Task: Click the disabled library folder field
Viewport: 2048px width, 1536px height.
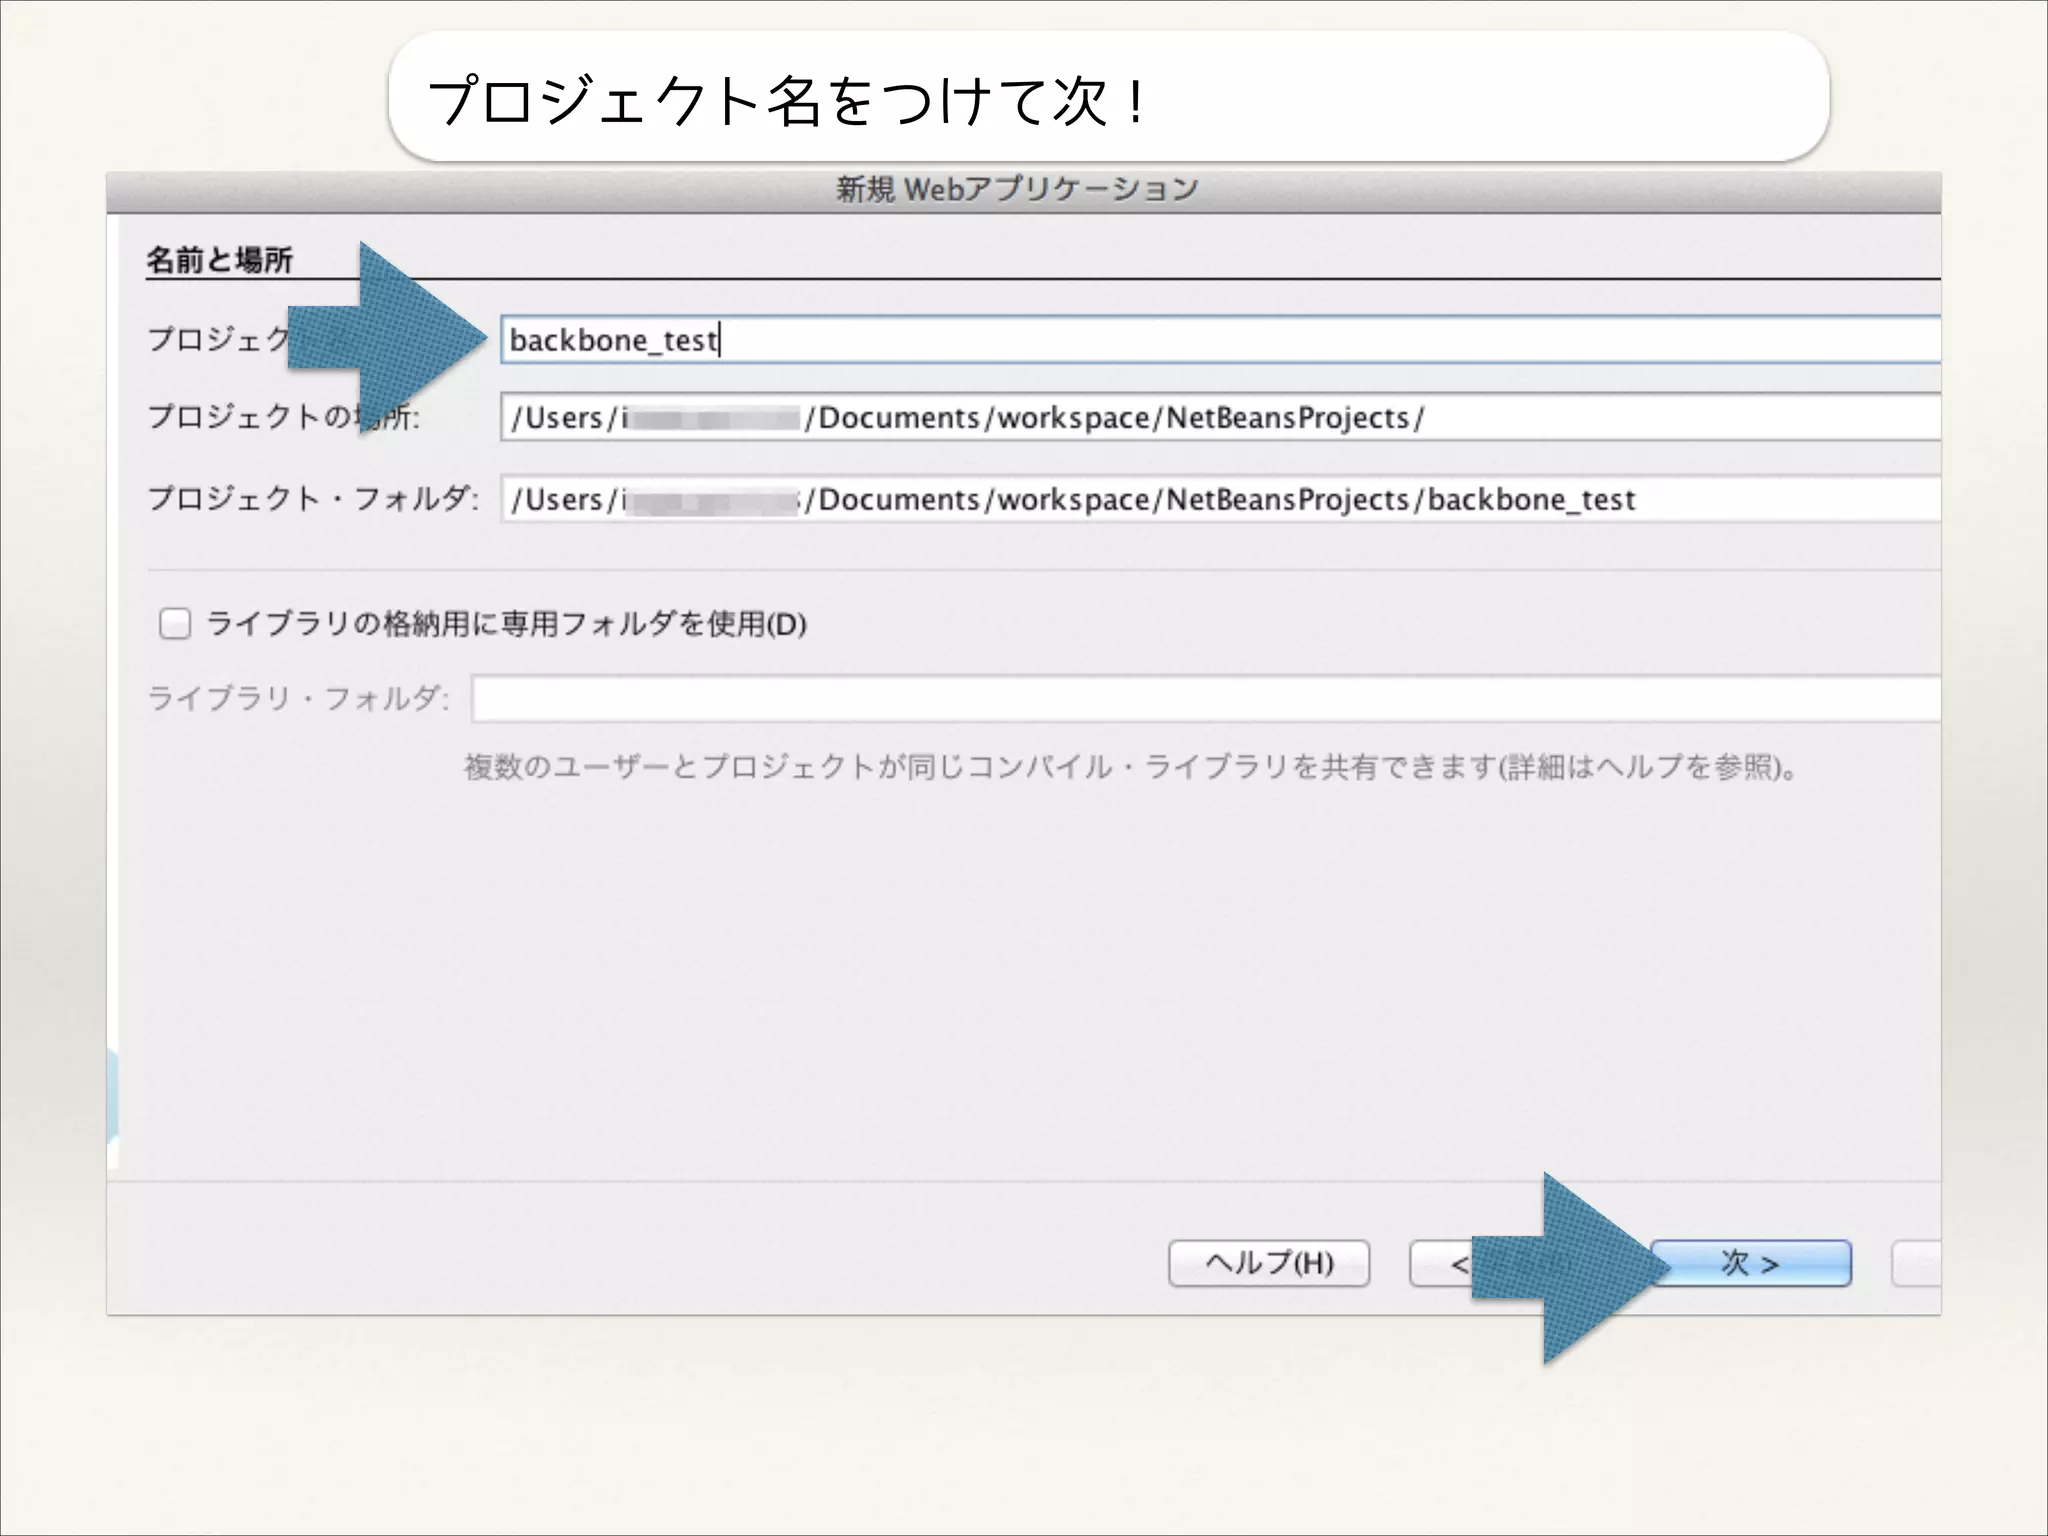Action: 1205,698
